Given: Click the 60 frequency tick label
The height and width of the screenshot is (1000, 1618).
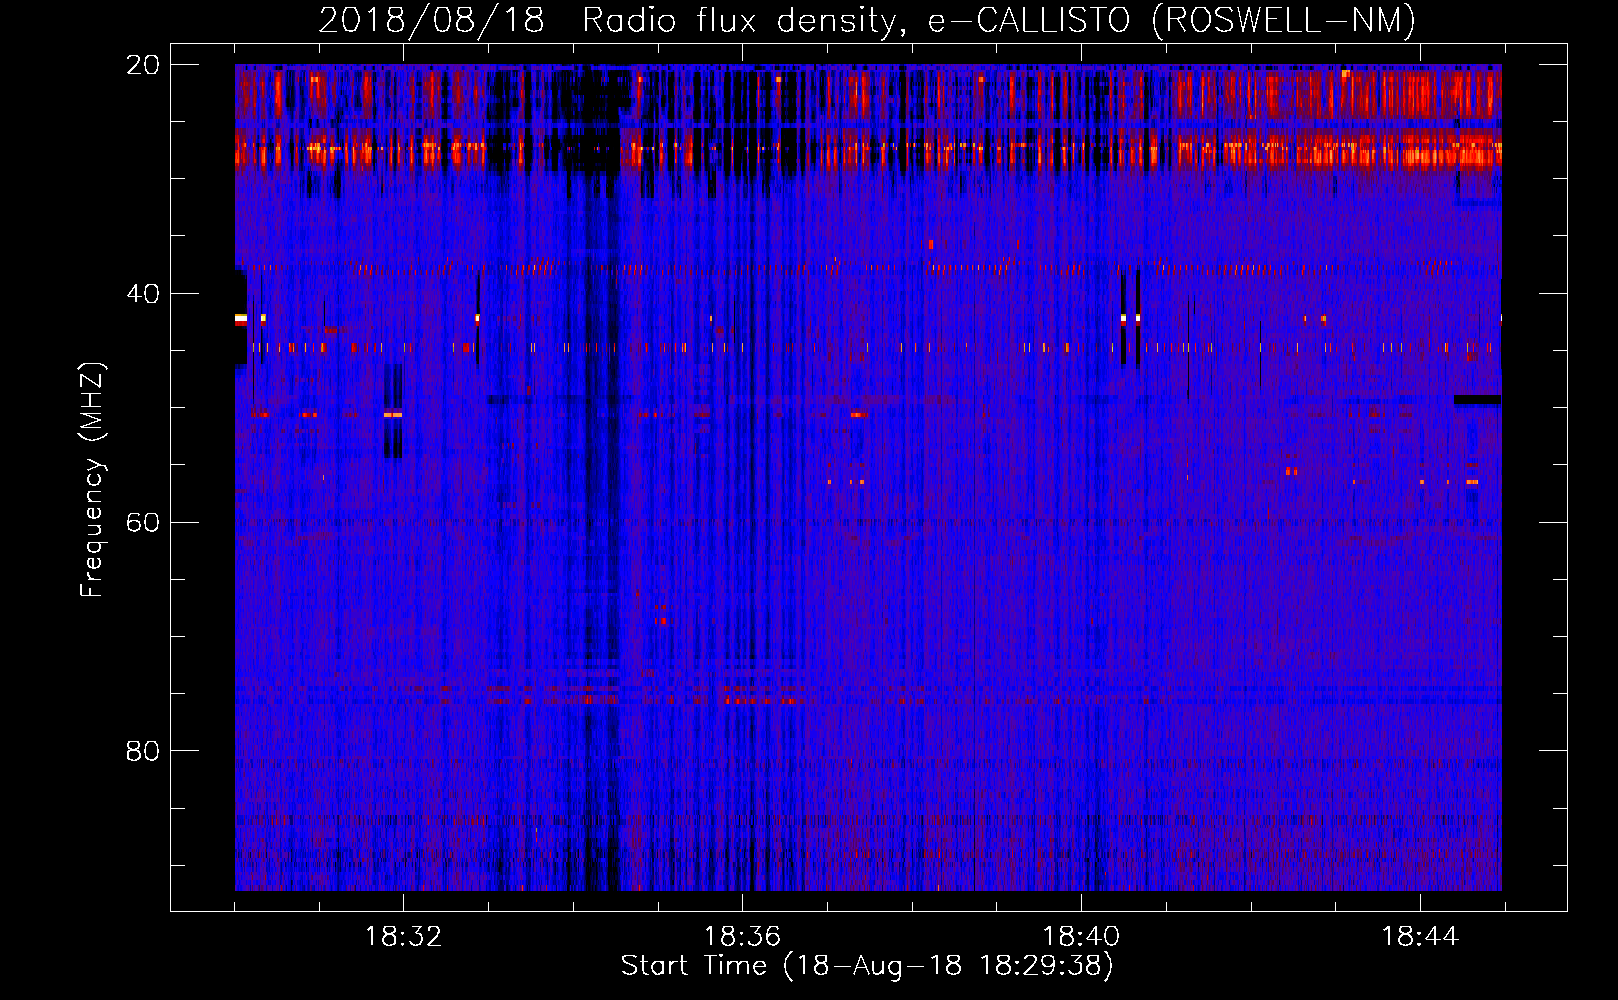Looking at the screenshot, I should click(143, 523).
